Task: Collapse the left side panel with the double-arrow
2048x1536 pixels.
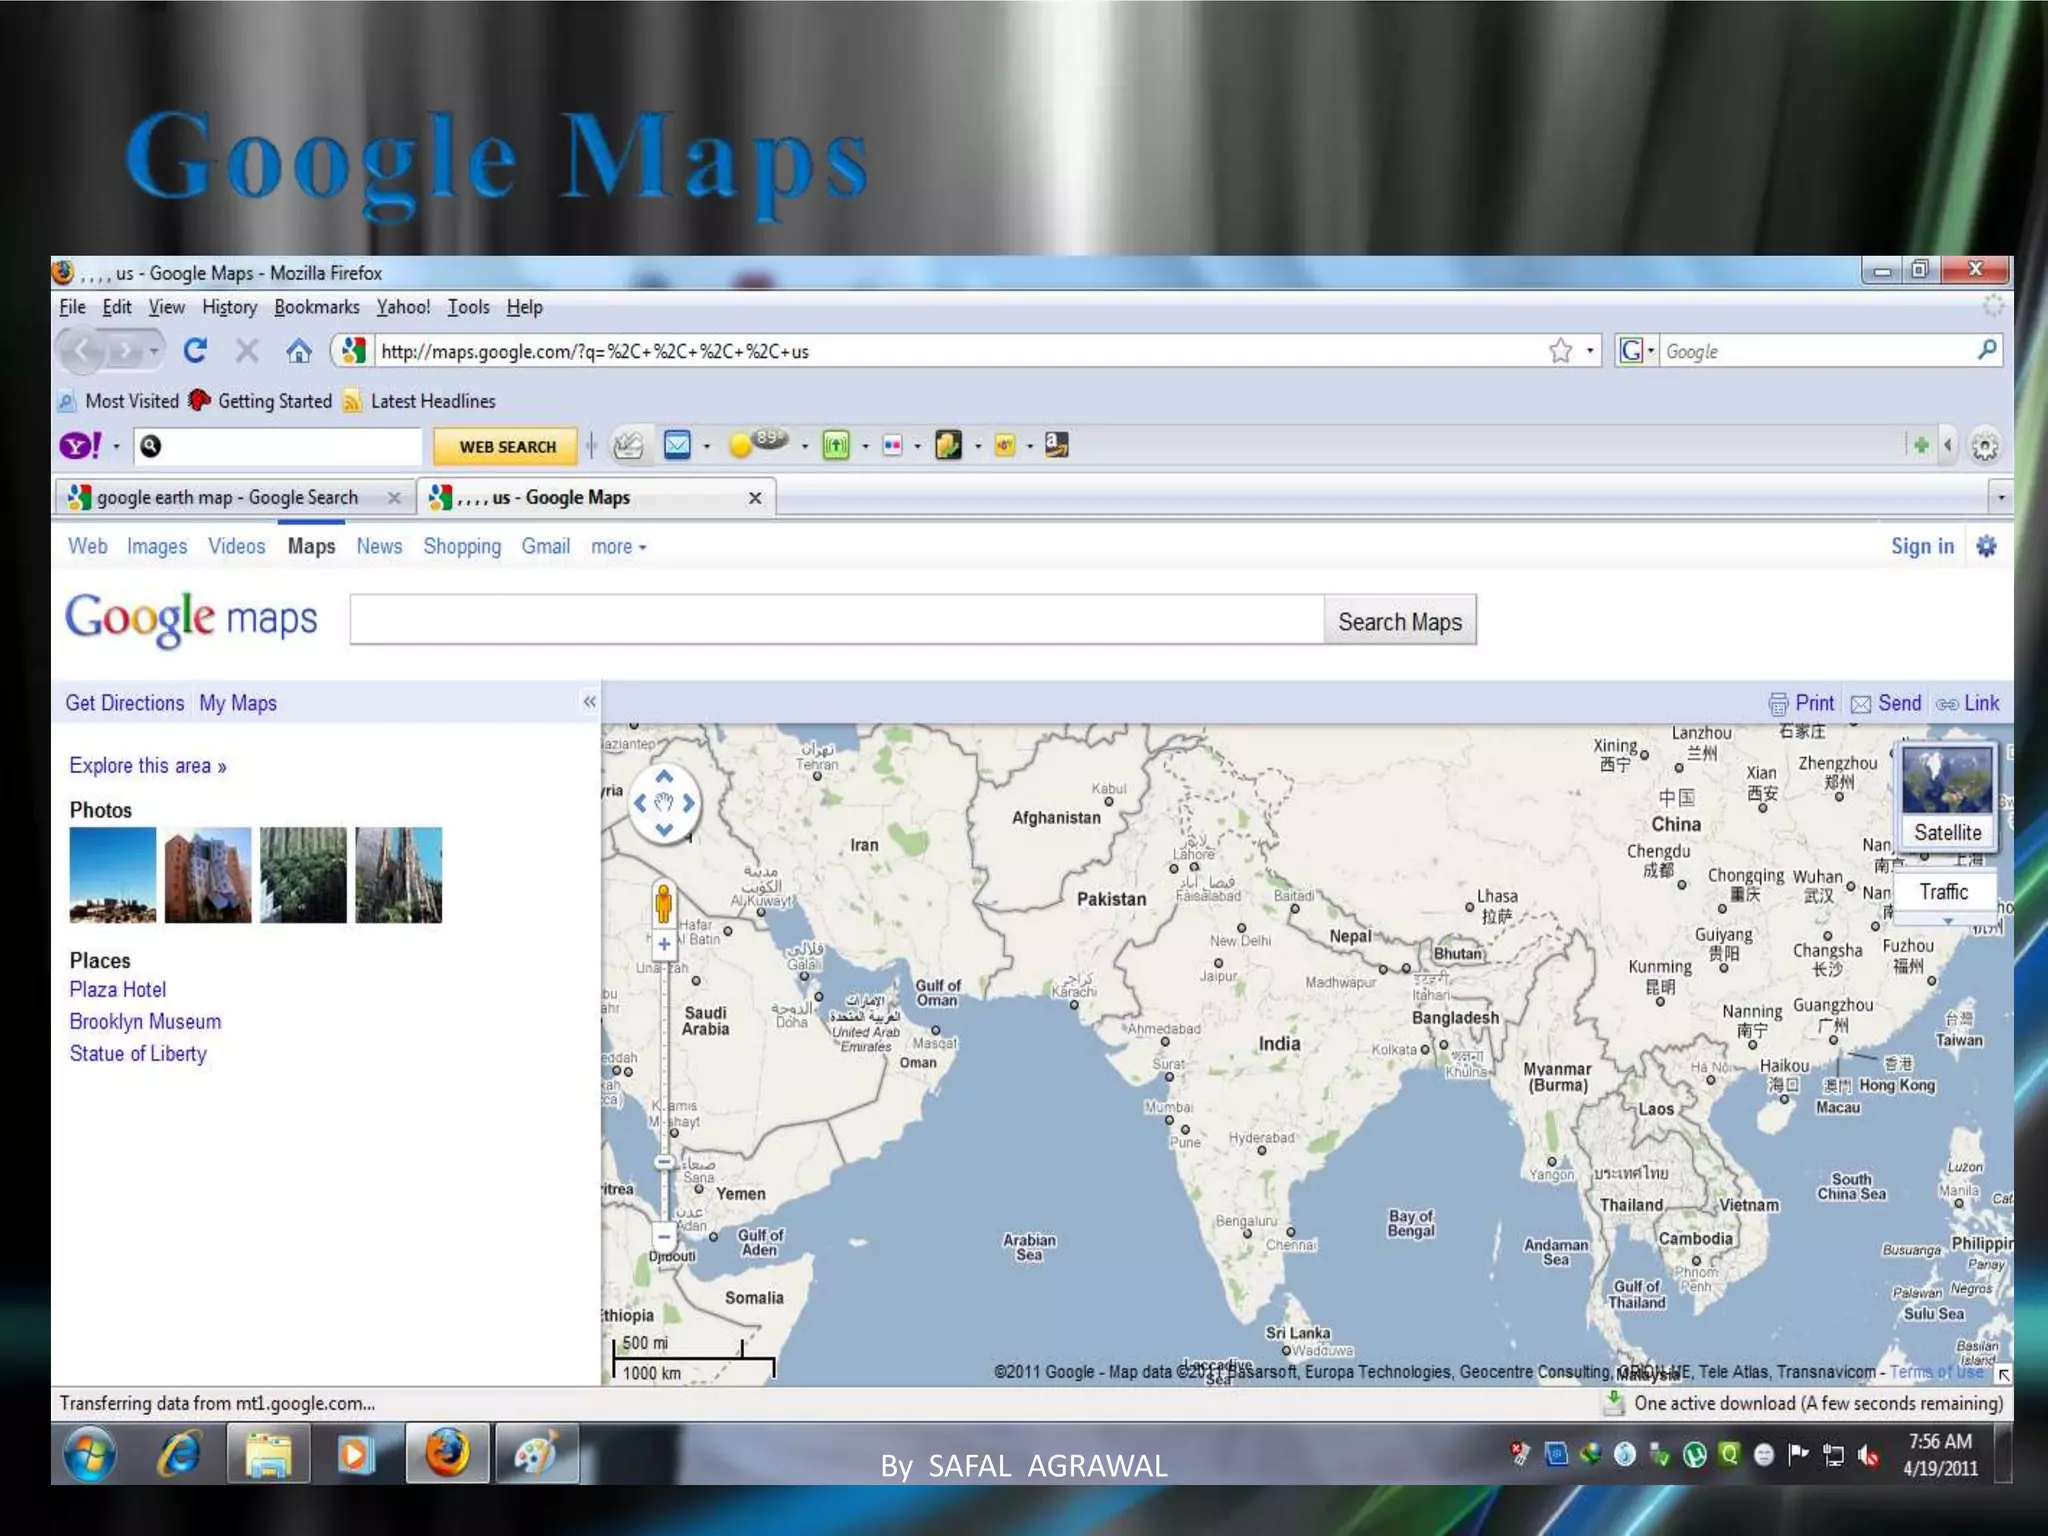Action: [x=589, y=702]
